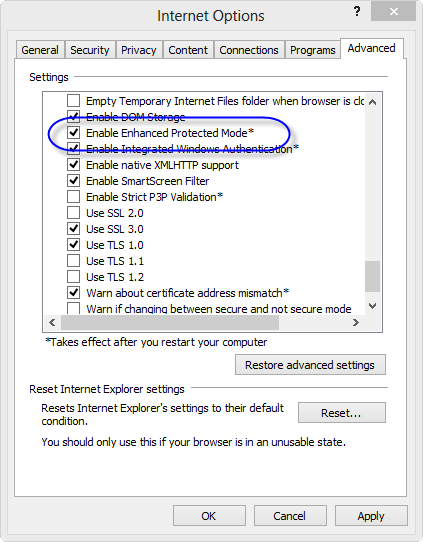Click the vertical scrollbar thumb in settings list
The height and width of the screenshot is (542, 423).
point(372,277)
